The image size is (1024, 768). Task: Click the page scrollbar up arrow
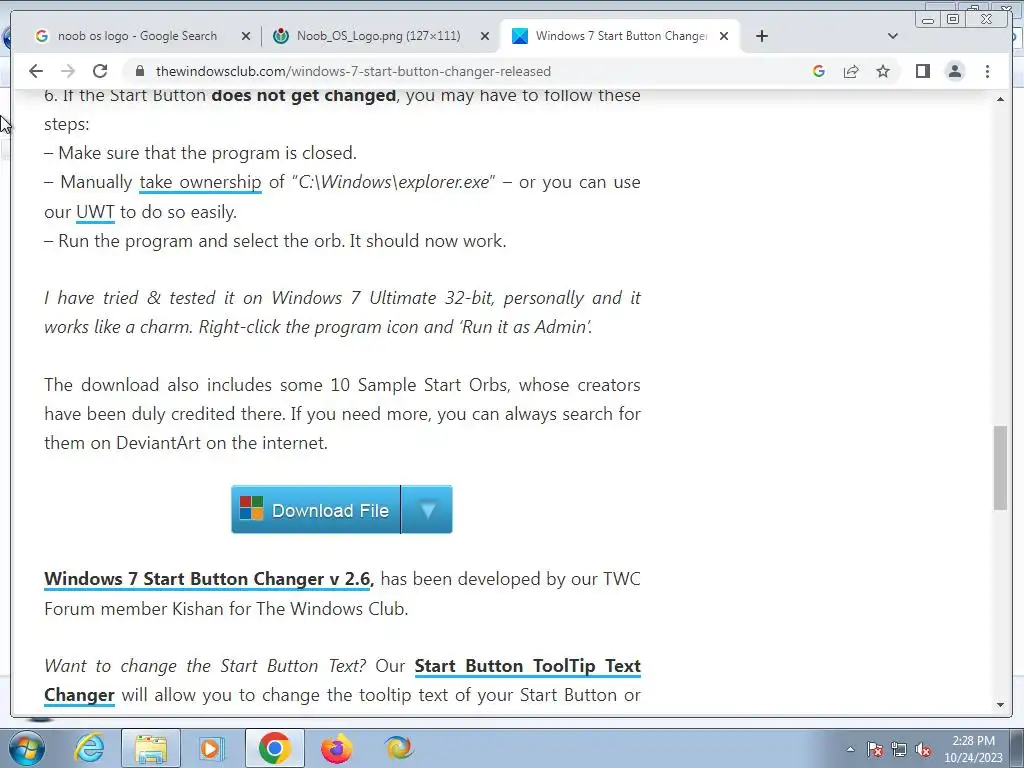pos(1000,99)
